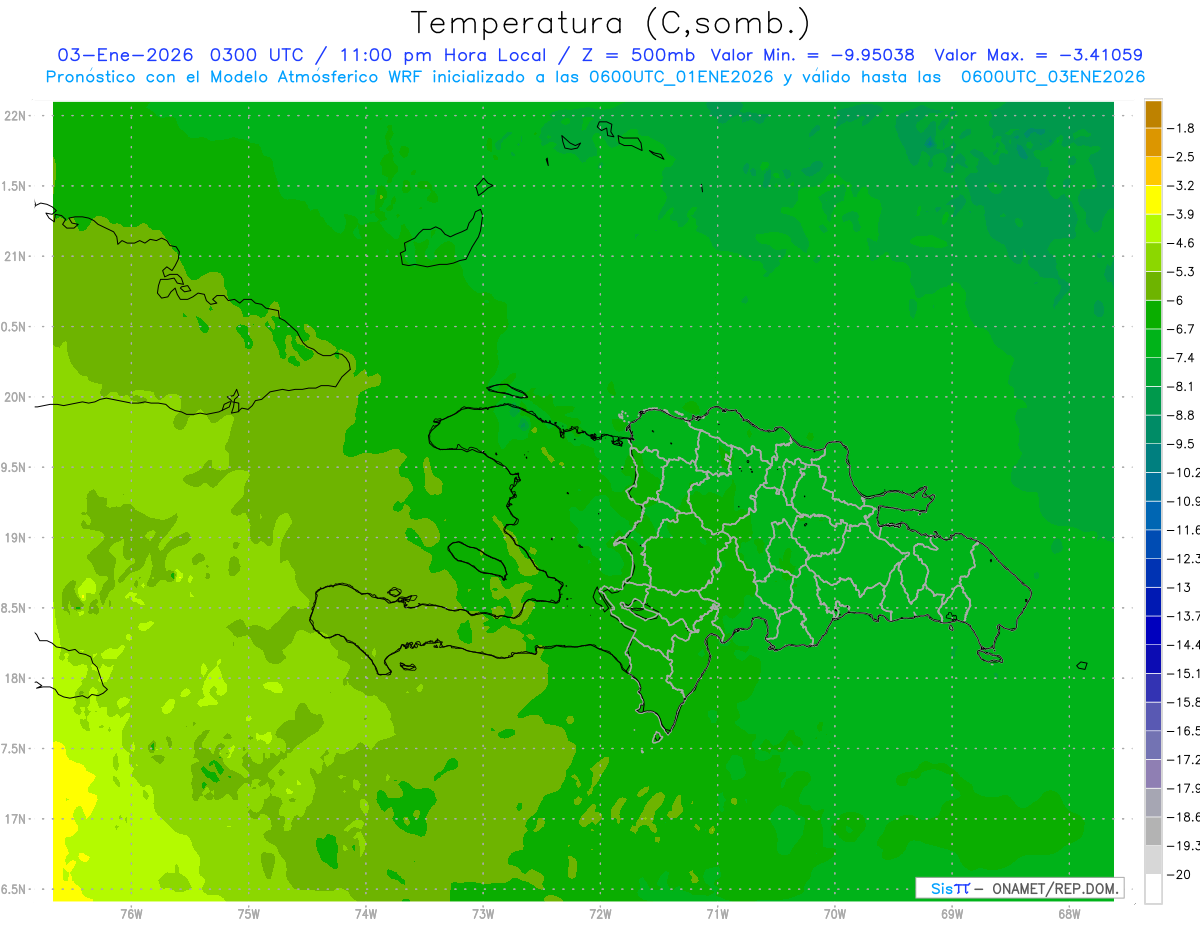Click 'Valor Min. = -9.95038' readout
1200x927 pixels.
[x=812, y=55]
